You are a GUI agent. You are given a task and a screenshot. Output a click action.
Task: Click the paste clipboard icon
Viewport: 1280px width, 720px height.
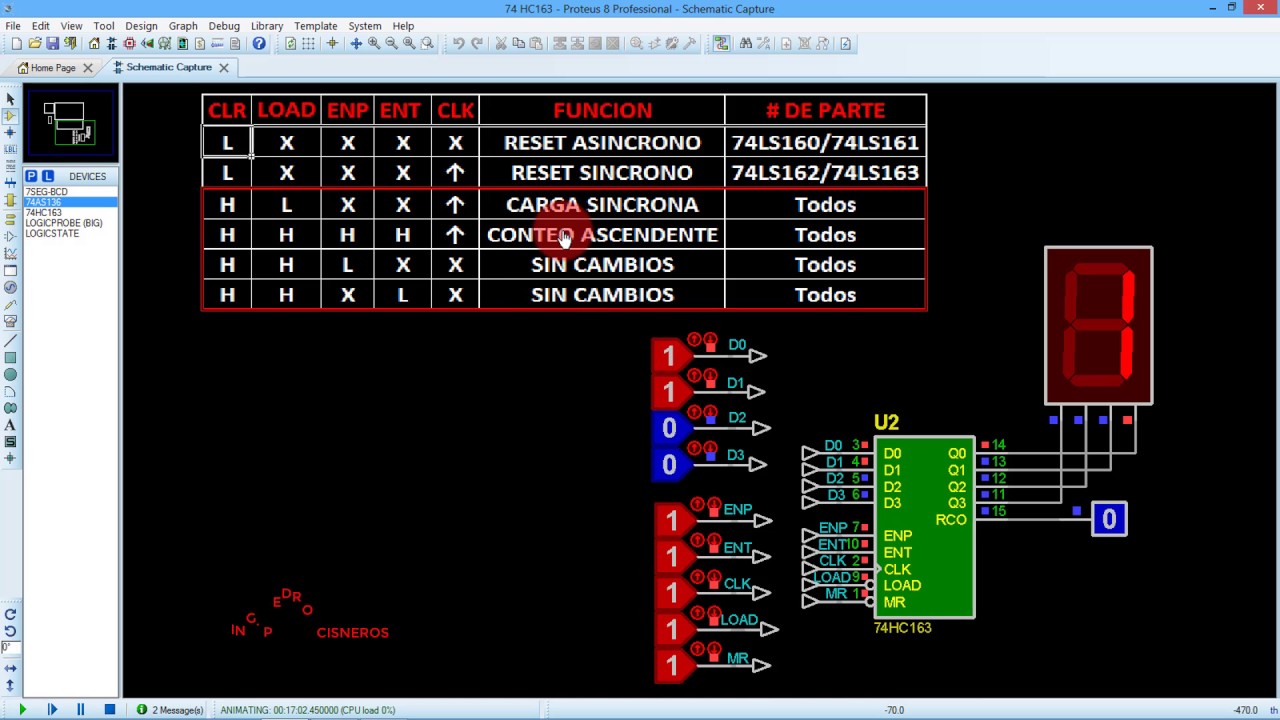pyautogui.click(x=536, y=44)
